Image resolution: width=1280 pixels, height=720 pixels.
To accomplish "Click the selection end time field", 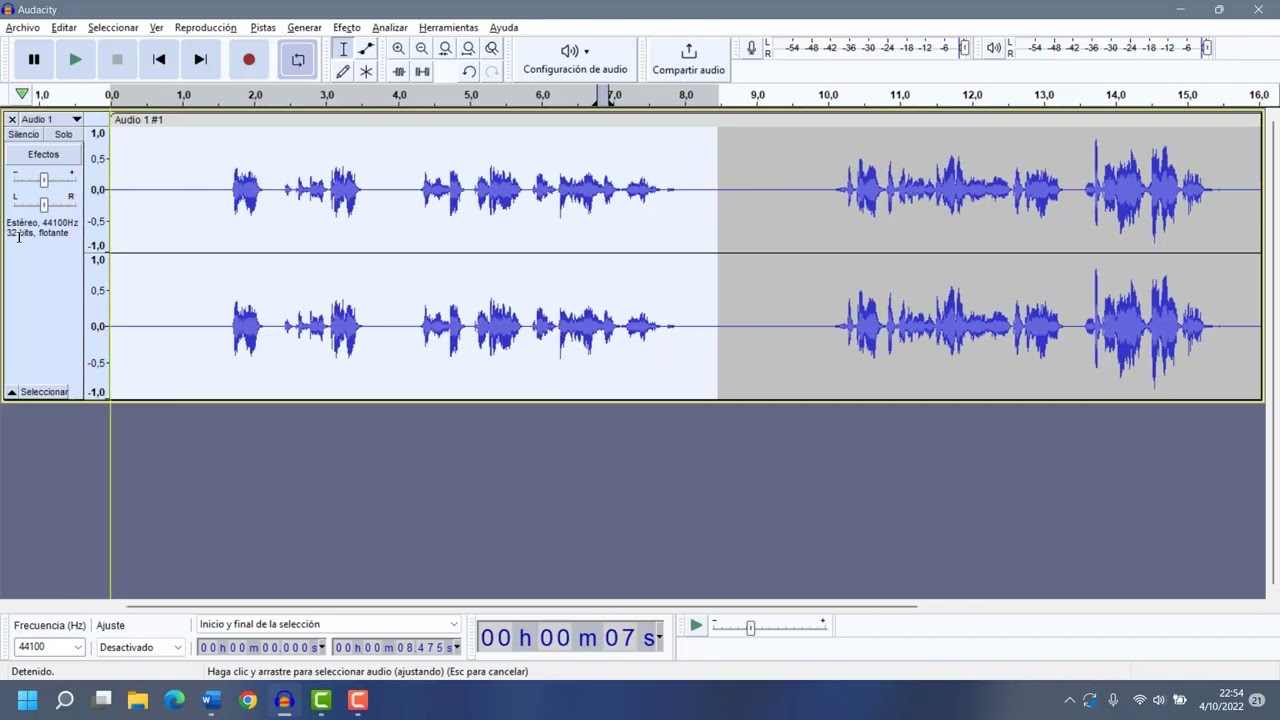I will pos(397,648).
